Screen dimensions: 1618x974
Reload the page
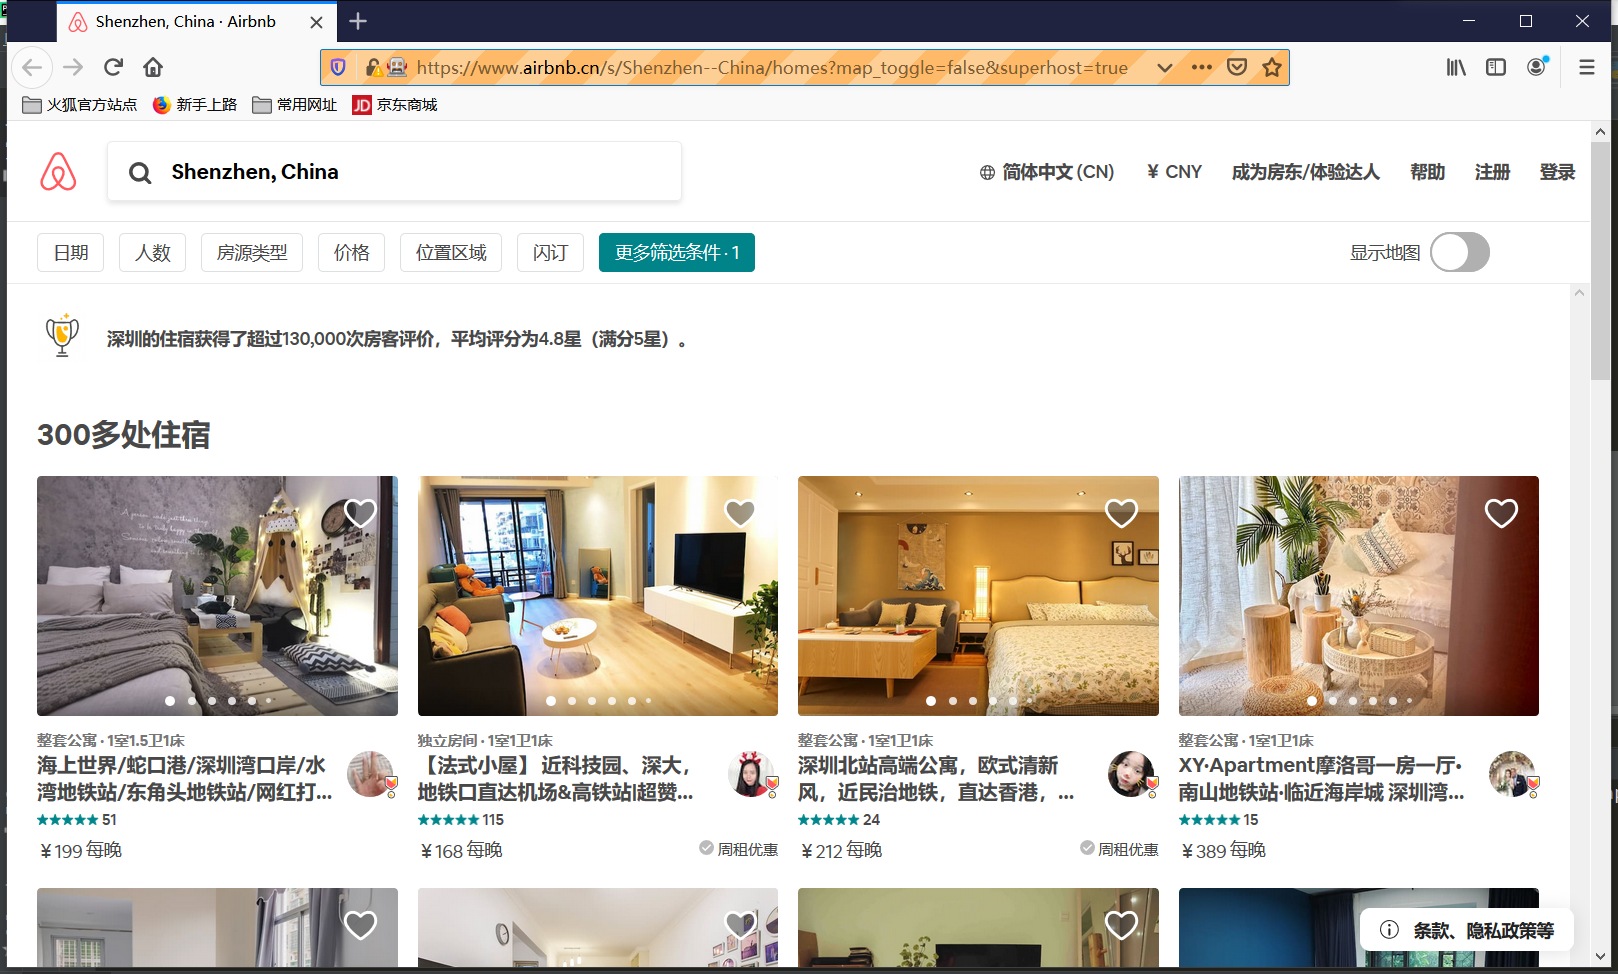[x=113, y=67]
